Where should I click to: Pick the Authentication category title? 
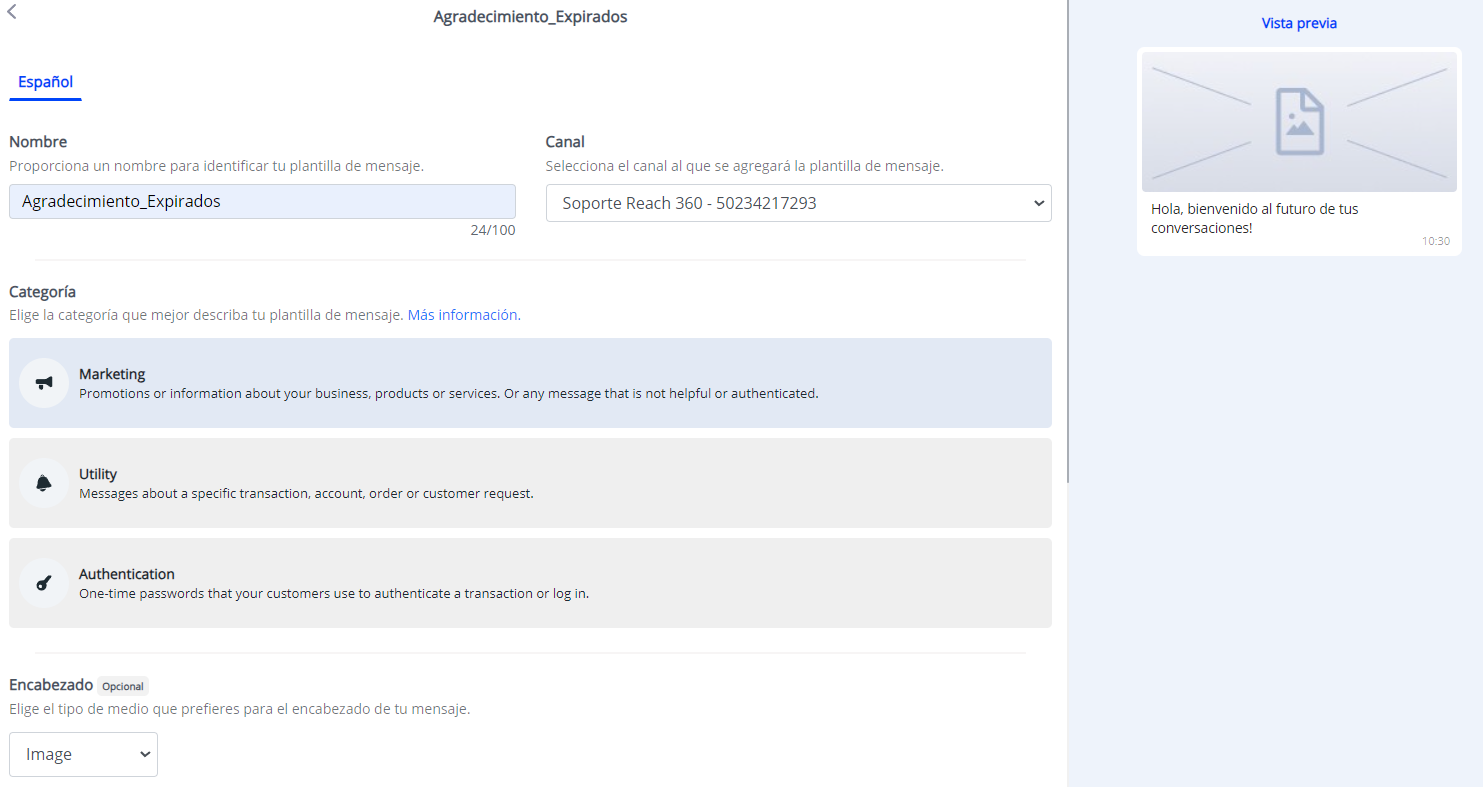(x=127, y=574)
